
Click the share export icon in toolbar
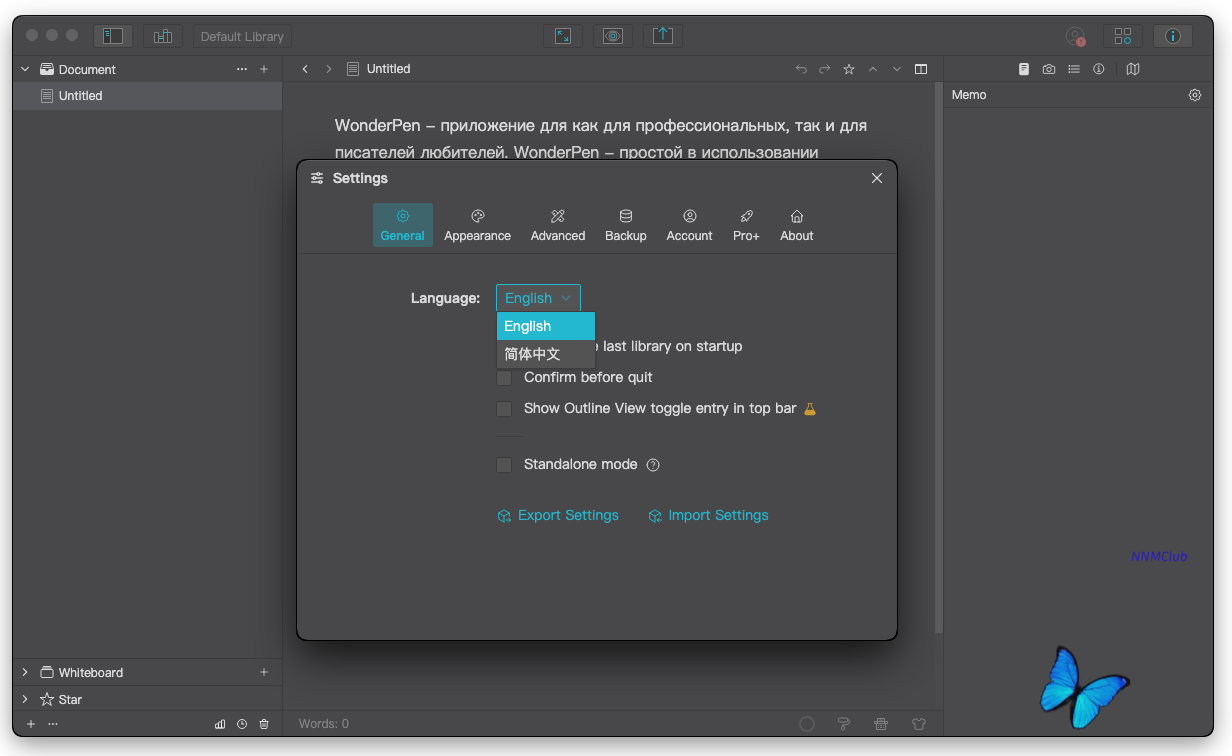click(x=662, y=36)
